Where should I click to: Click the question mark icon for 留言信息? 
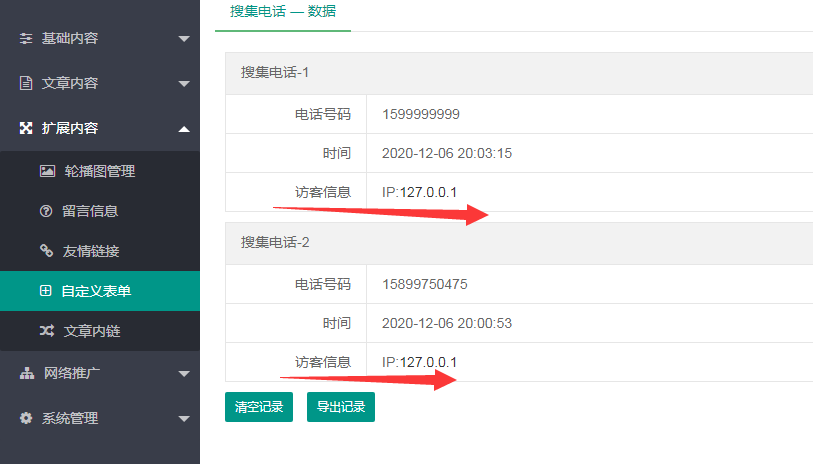[46, 211]
